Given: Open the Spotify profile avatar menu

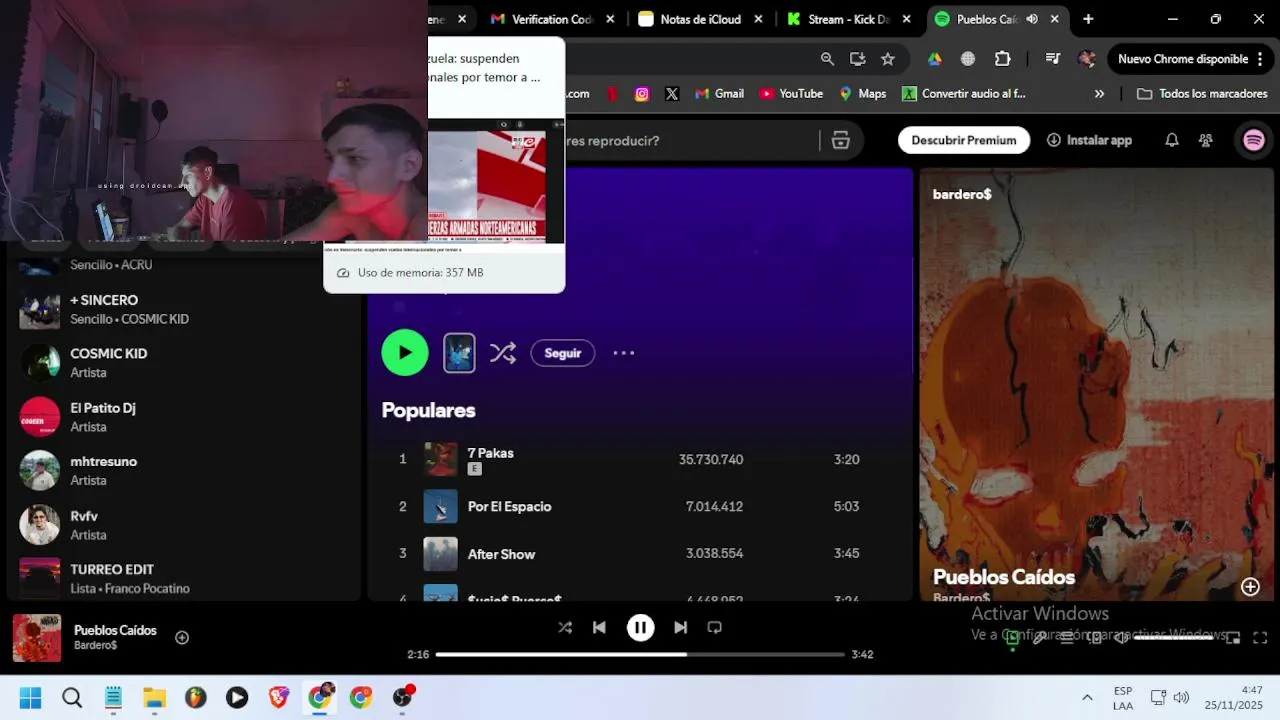Looking at the screenshot, I should (1254, 140).
